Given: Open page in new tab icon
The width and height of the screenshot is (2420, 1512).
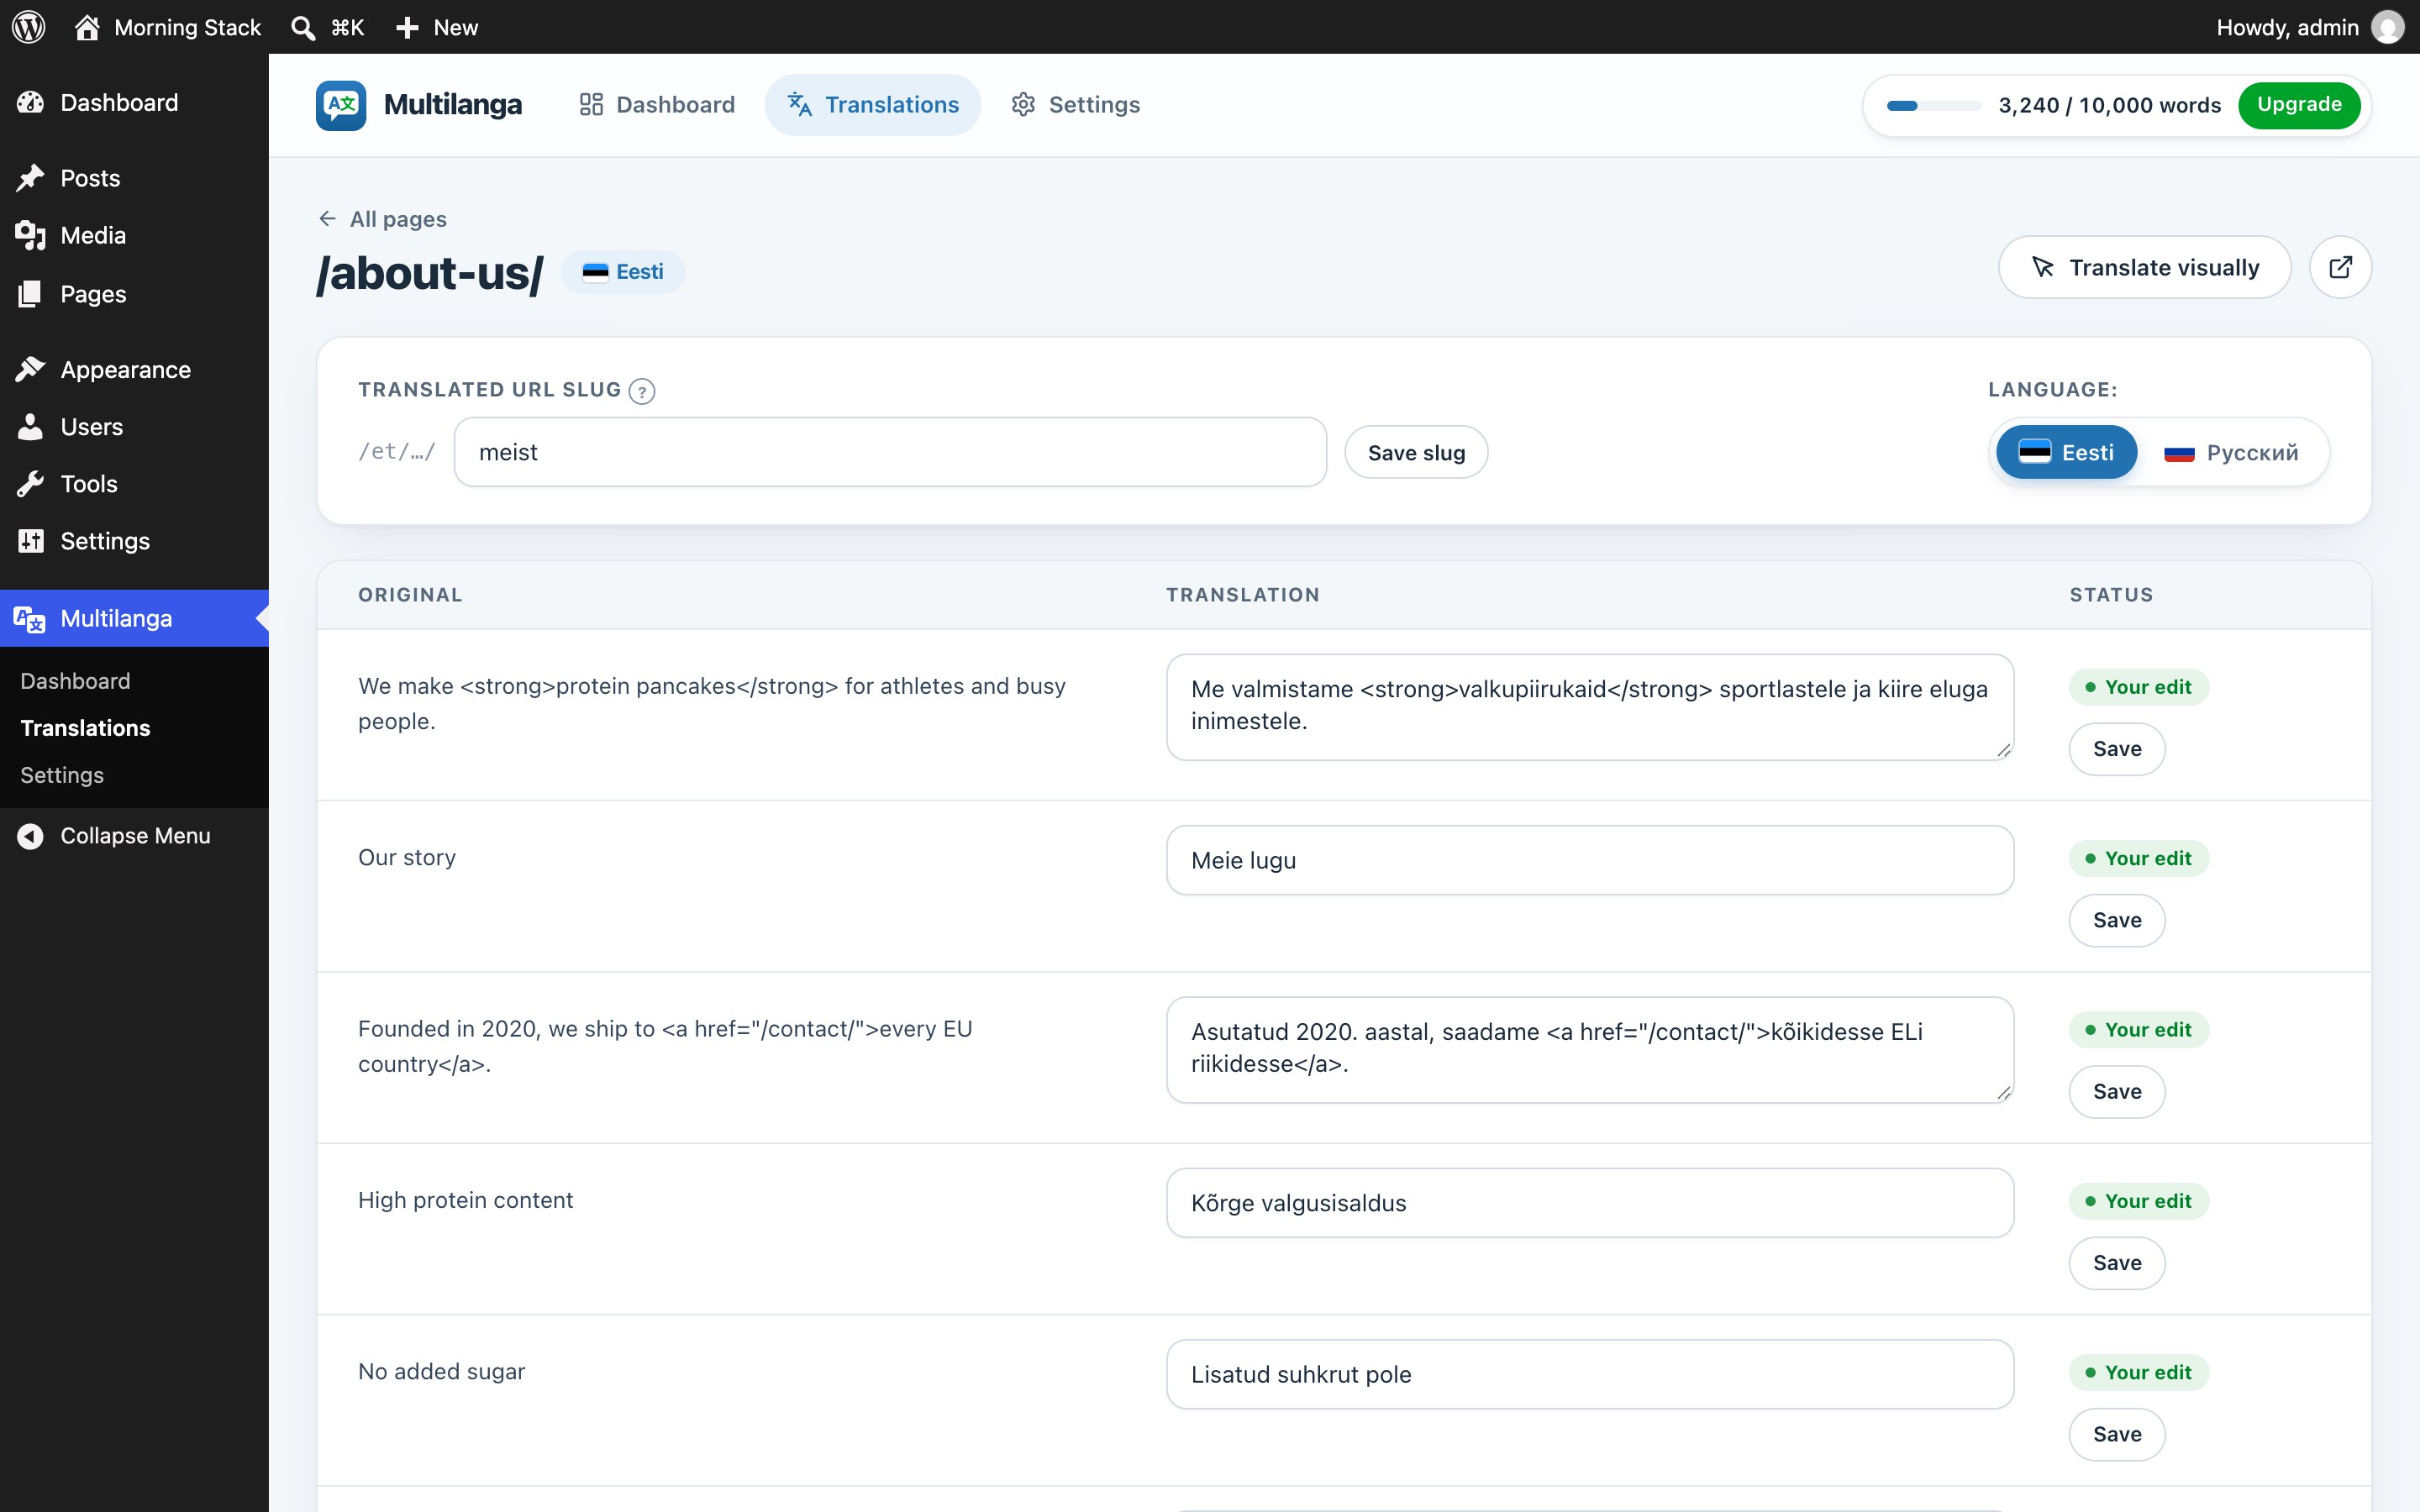Looking at the screenshot, I should point(2340,267).
